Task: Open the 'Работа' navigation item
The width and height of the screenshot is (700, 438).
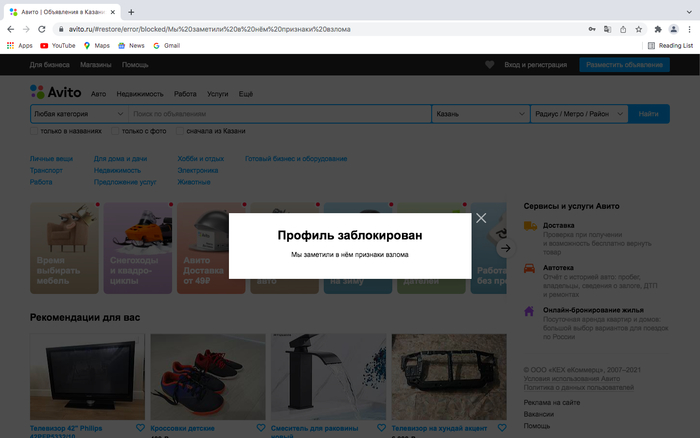Action: (x=185, y=94)
